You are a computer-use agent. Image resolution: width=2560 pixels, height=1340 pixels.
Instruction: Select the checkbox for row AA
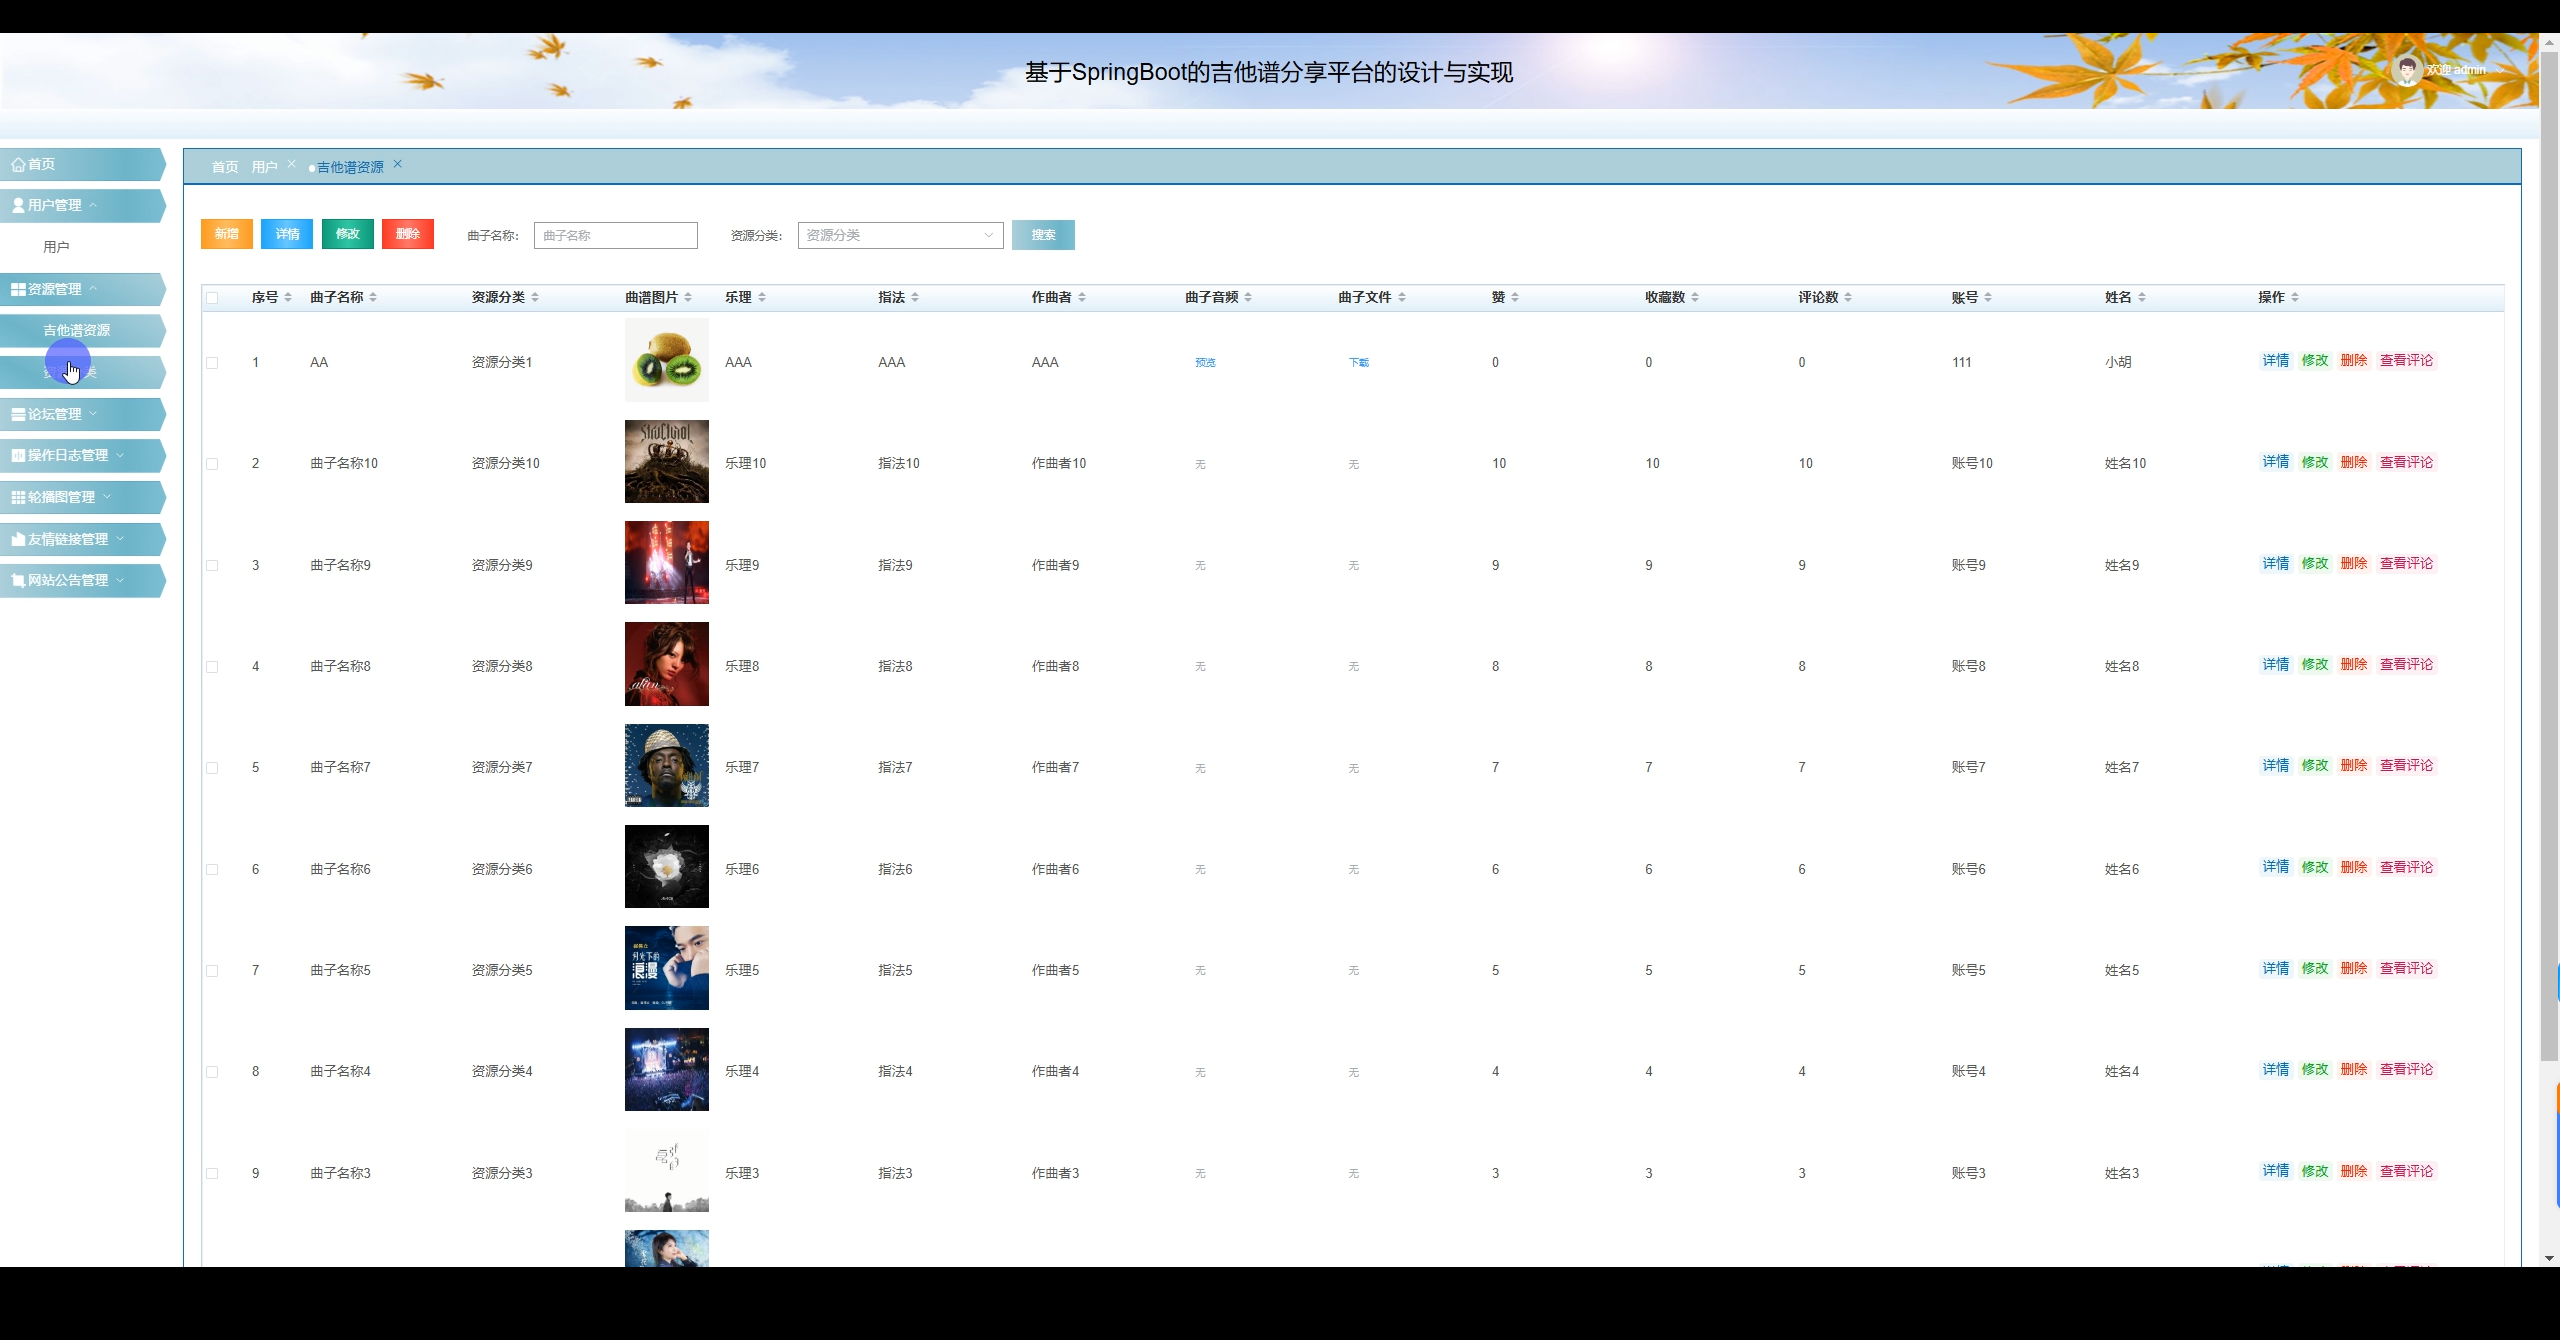(212, 363)
